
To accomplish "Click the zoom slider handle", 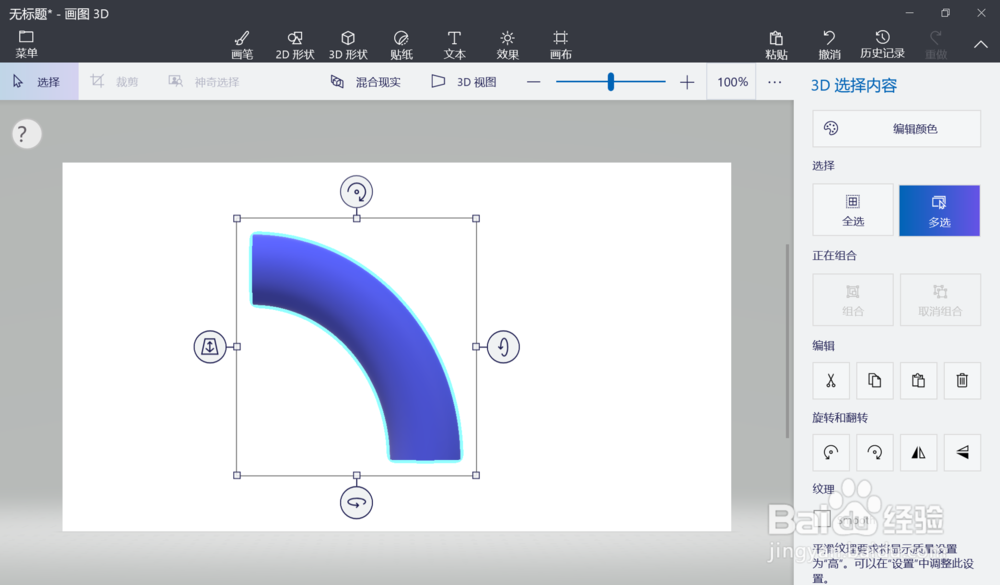I will pos(611,82).
